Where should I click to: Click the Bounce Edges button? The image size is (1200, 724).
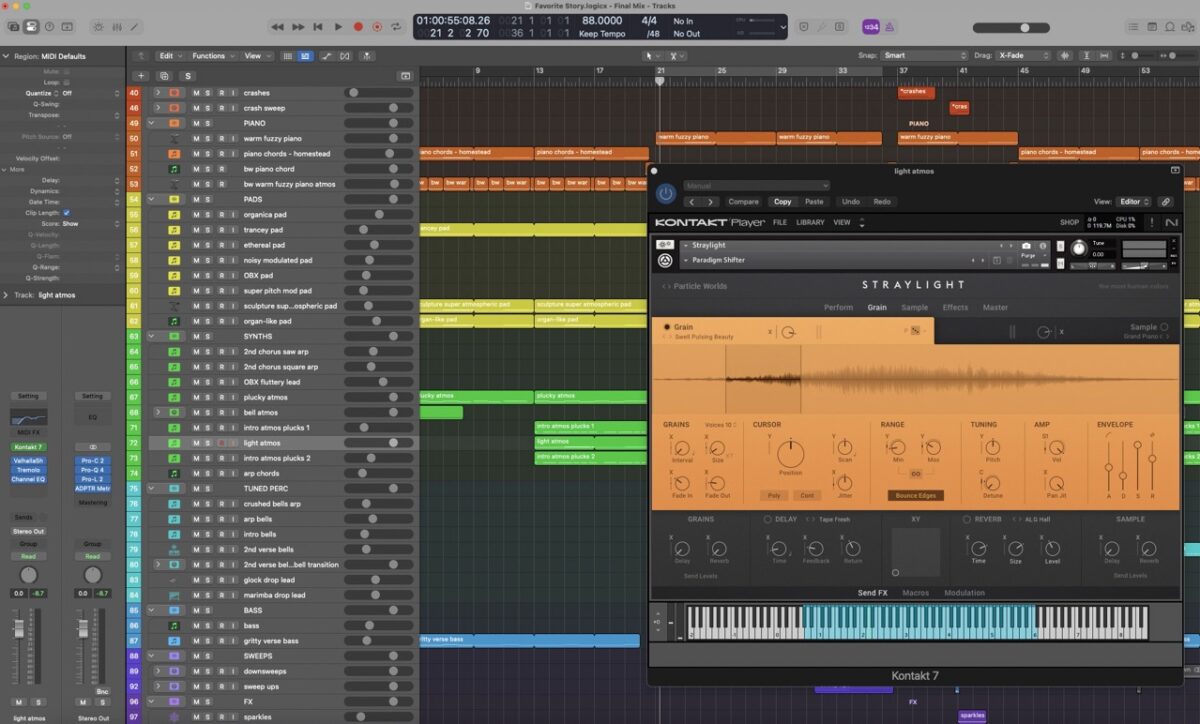(x=914, y=496)
